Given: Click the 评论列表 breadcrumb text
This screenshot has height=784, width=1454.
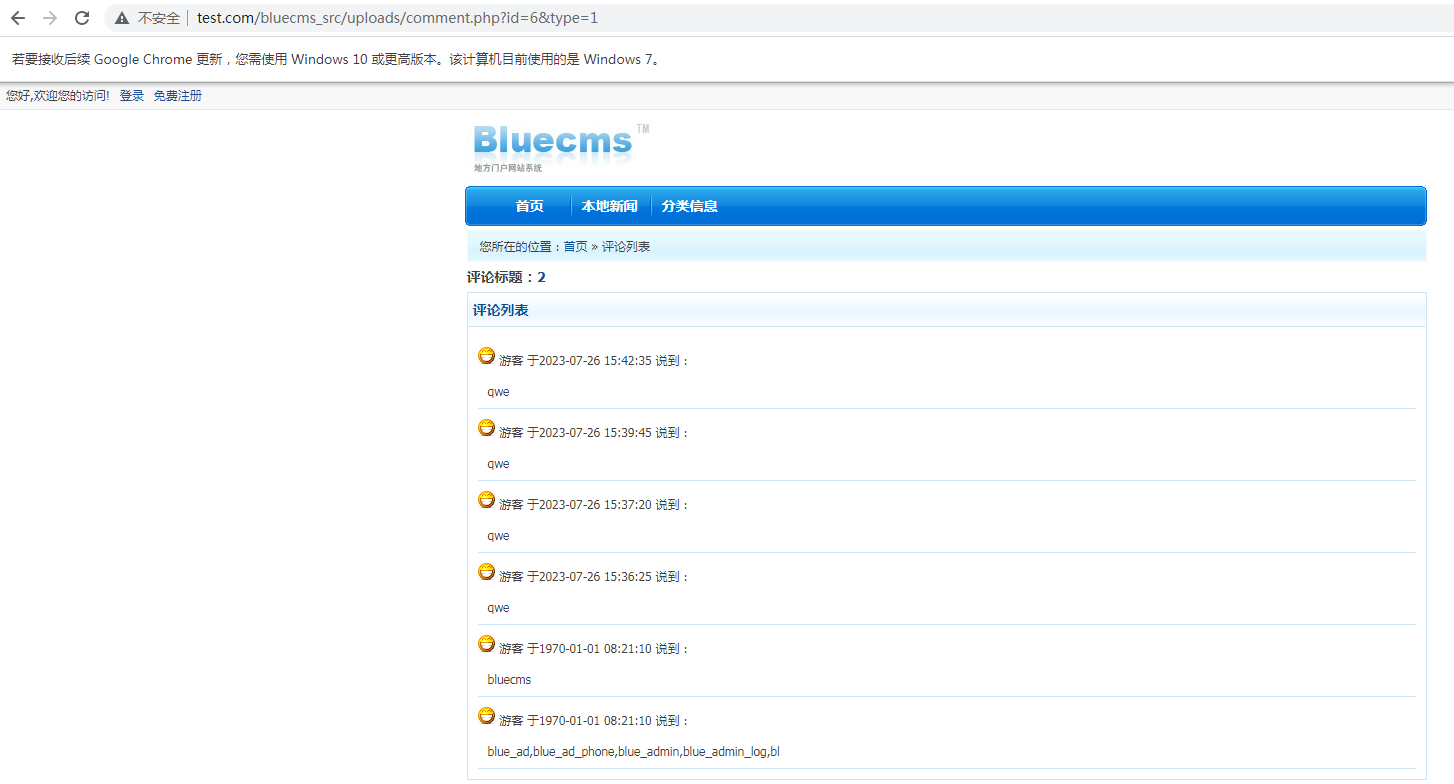Looking at the screenshot, I should [x=626, y=246].
